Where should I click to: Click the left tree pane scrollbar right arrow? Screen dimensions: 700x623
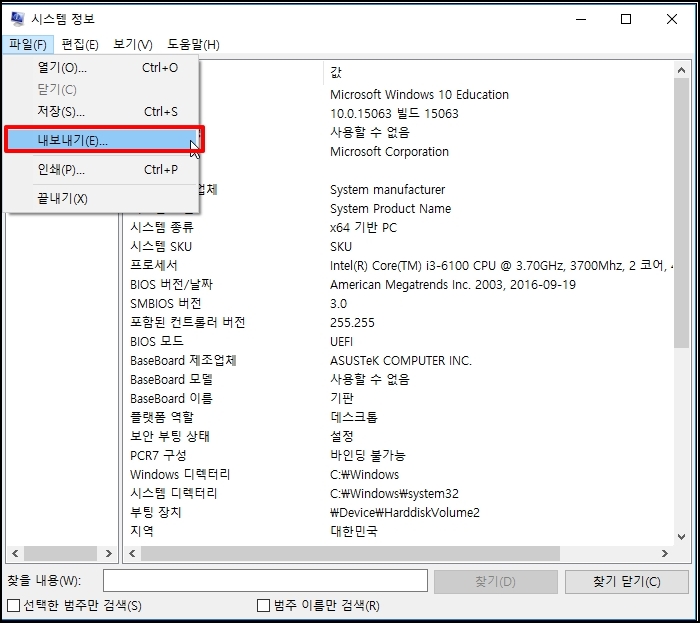click(x=108, y=553)
